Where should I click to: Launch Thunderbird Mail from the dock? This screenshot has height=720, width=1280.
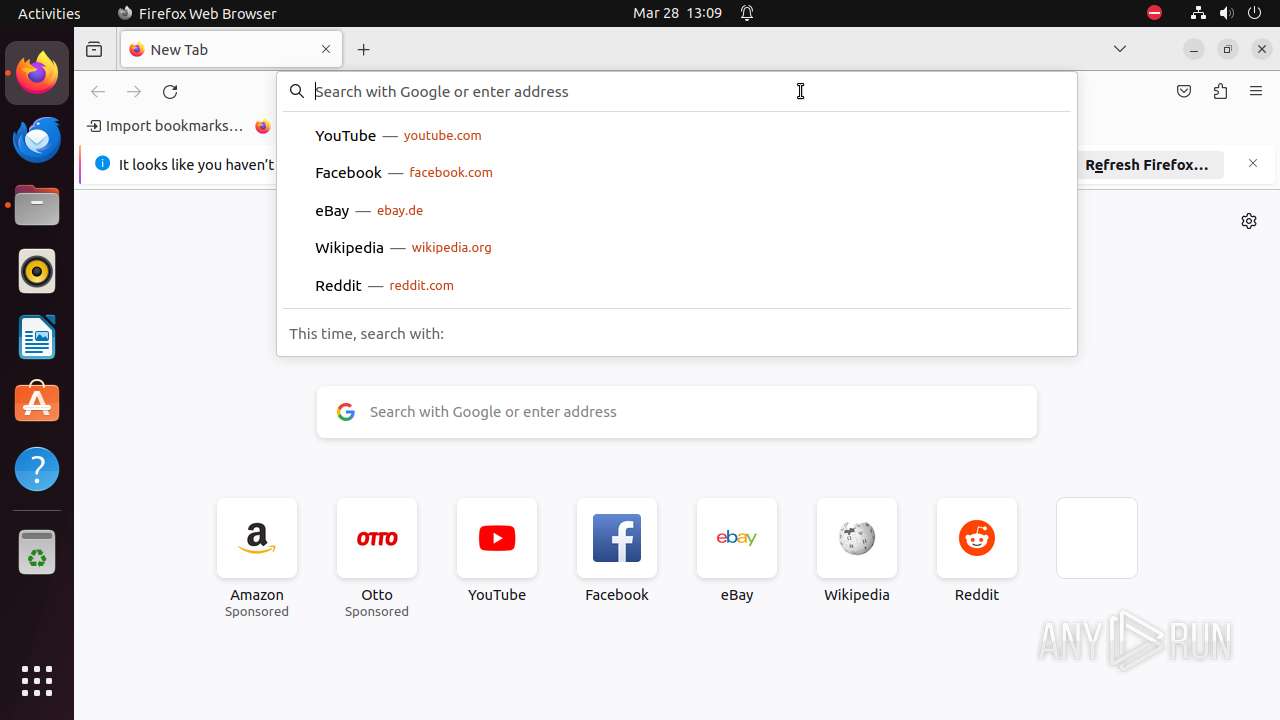[37, 139]
